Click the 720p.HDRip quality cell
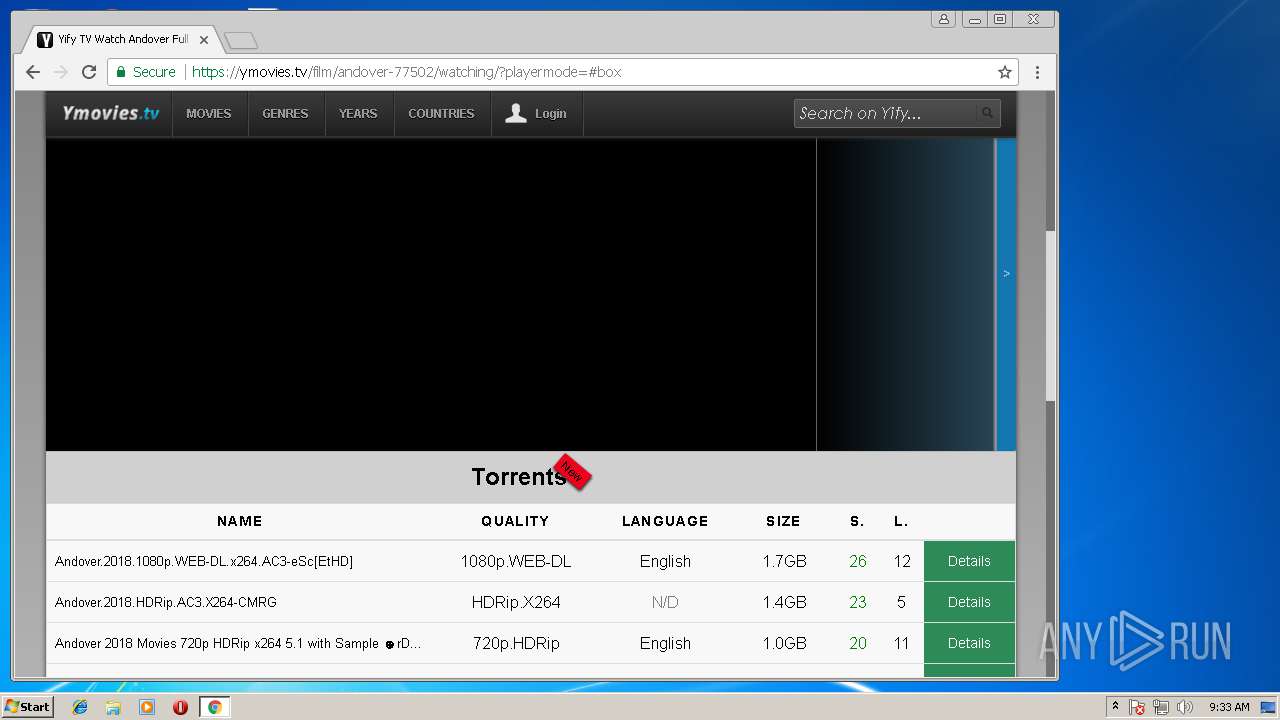The image size is (1280, 720). click(x=516, y=643)
